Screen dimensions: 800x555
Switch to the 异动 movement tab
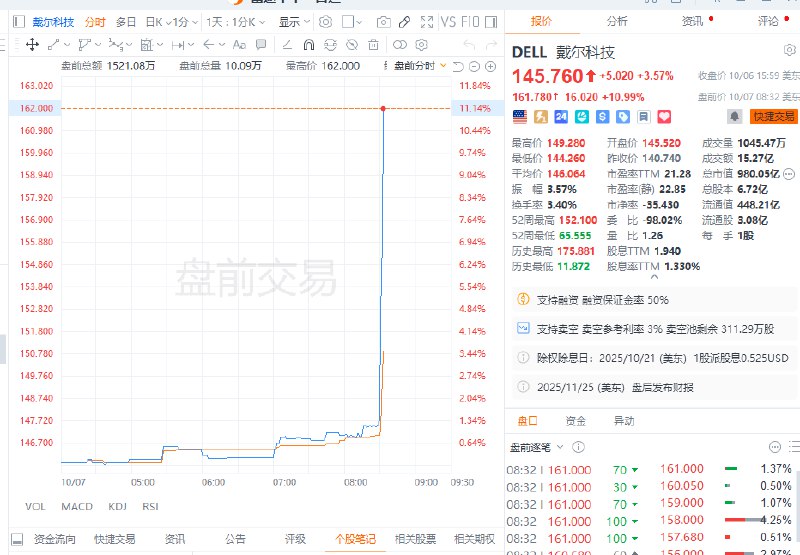623,421
